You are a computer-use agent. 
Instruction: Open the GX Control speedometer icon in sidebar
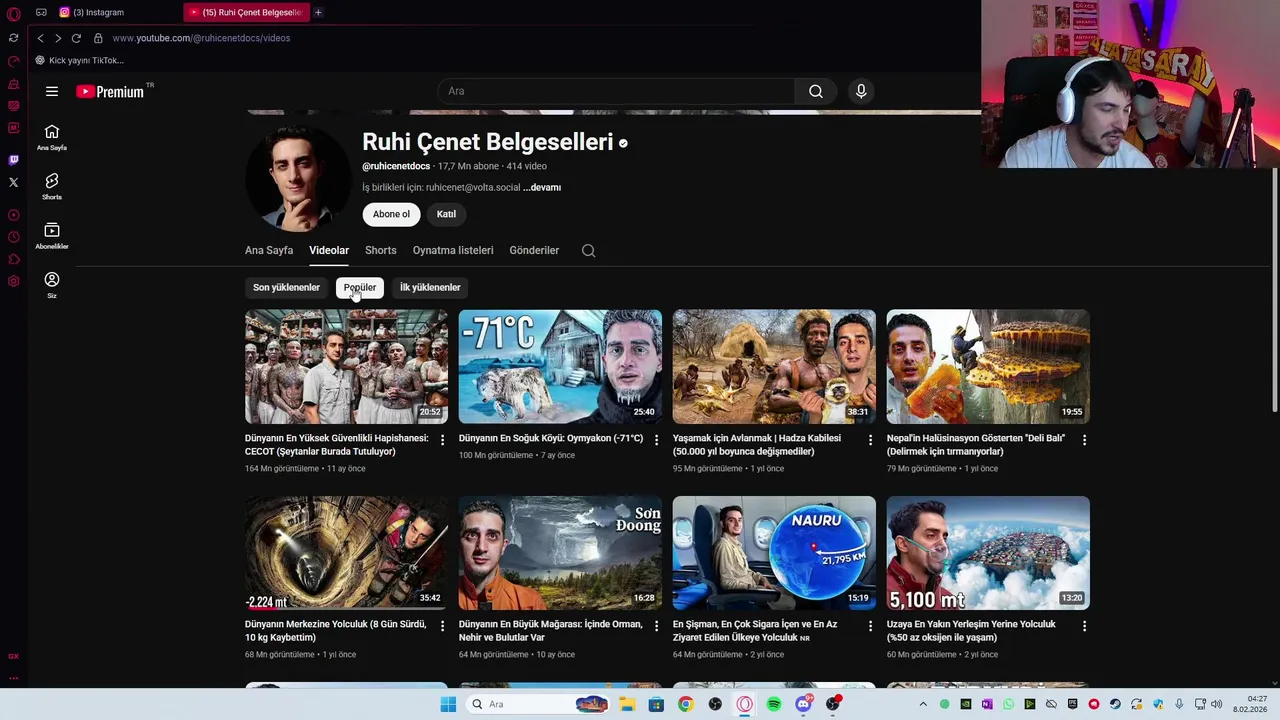coord(13,62)
